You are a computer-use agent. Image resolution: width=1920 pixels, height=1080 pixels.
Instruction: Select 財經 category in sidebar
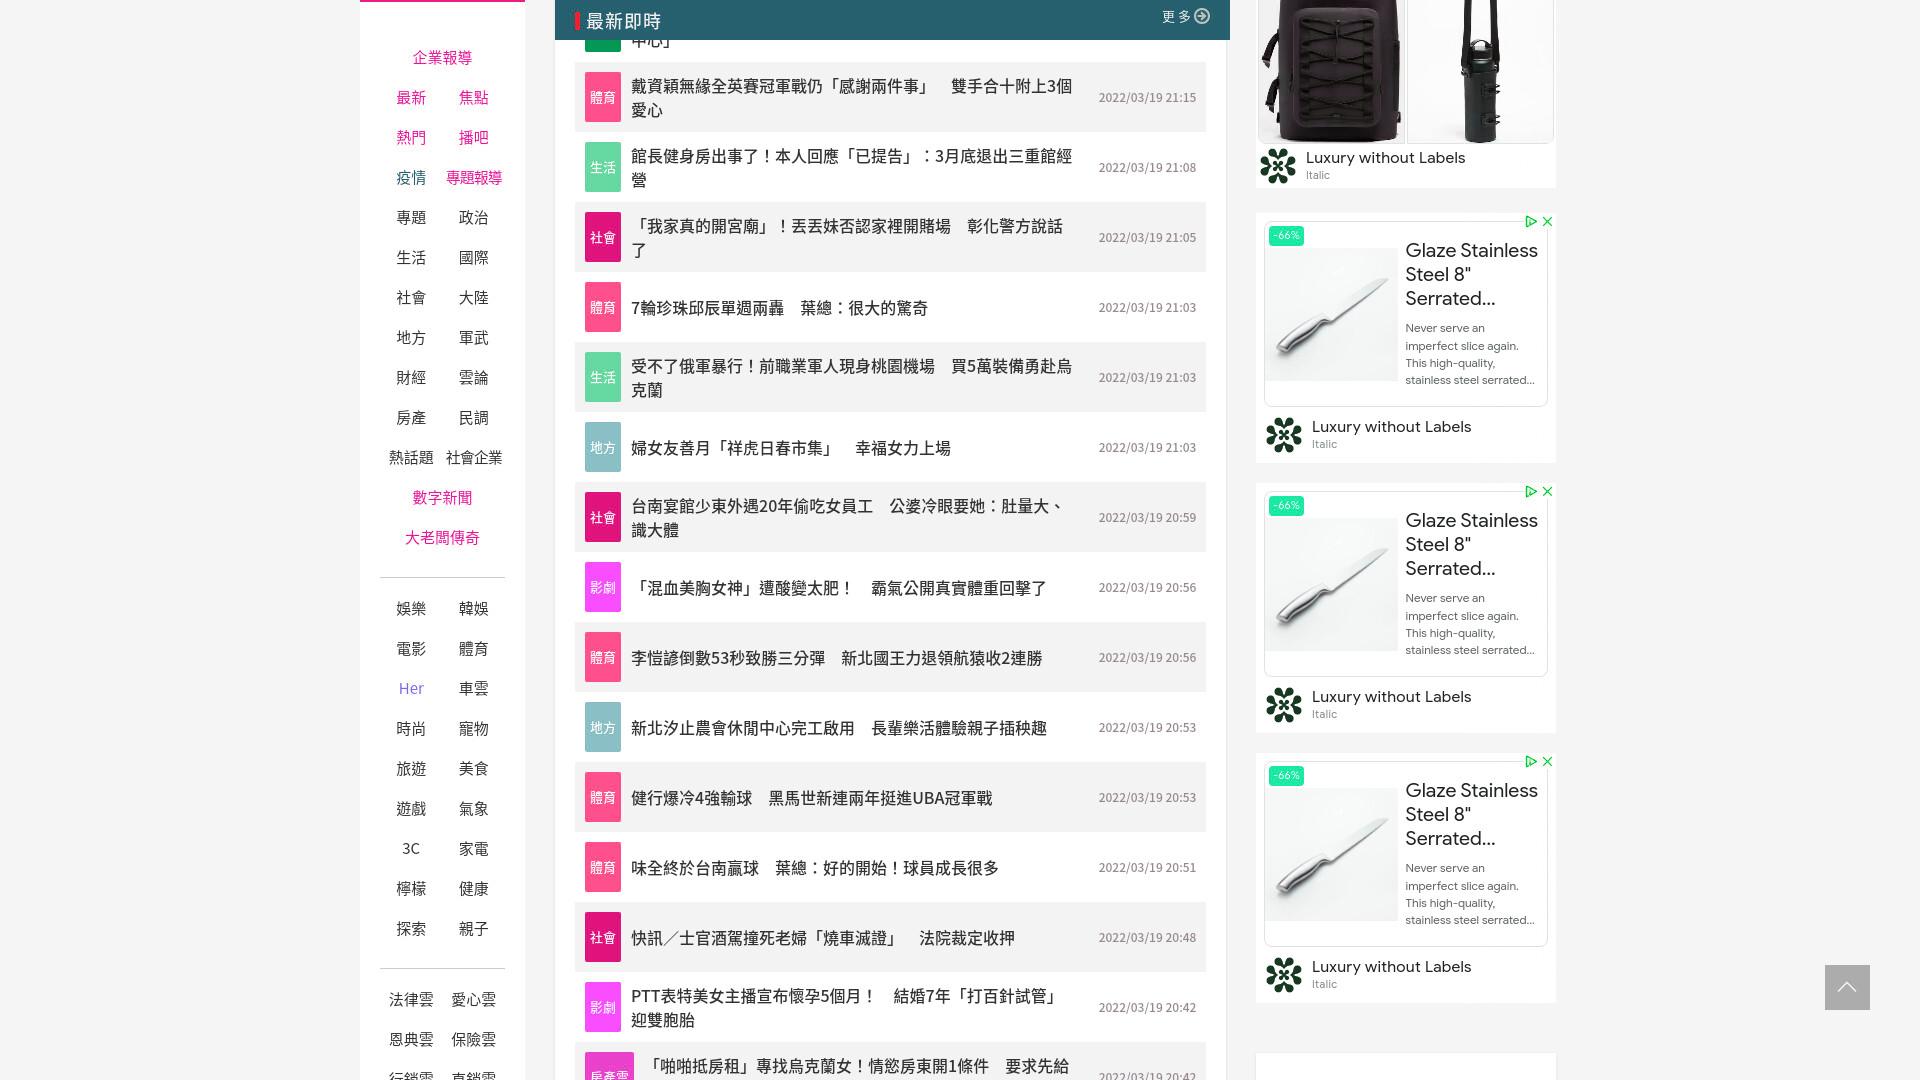(411, 378)
